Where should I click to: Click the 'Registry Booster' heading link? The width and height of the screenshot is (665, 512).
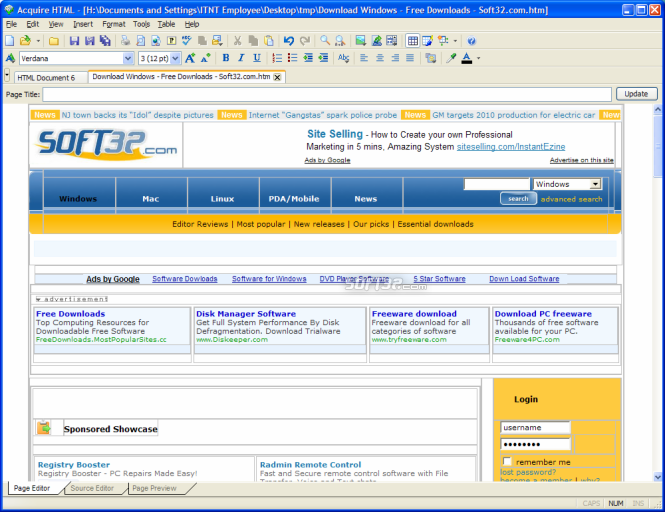click(74, 464)
